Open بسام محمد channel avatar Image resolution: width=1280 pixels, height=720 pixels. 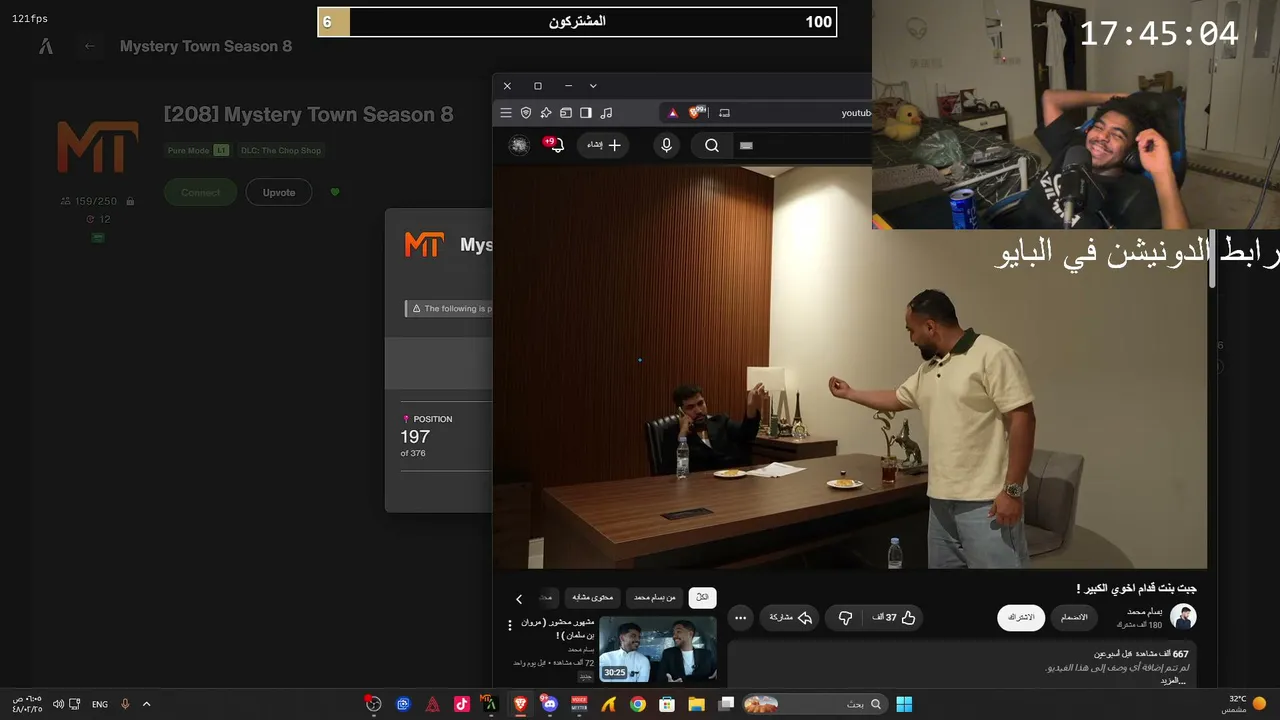1184,617
